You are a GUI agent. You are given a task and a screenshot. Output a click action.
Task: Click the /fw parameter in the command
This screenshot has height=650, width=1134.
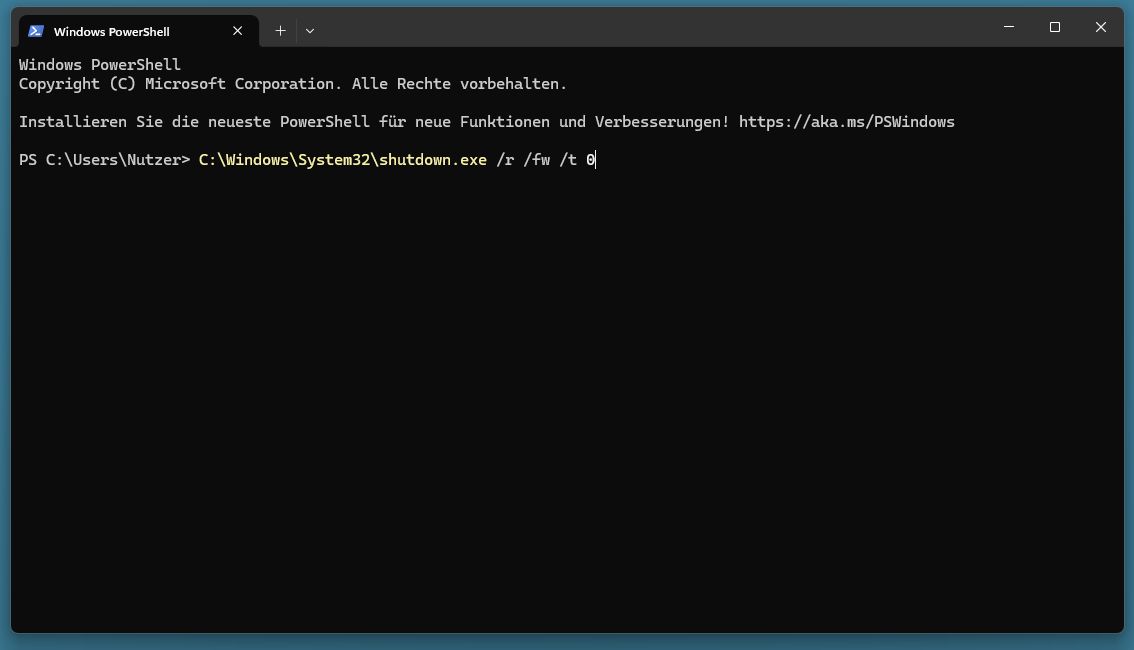click(x=537, y=160)
